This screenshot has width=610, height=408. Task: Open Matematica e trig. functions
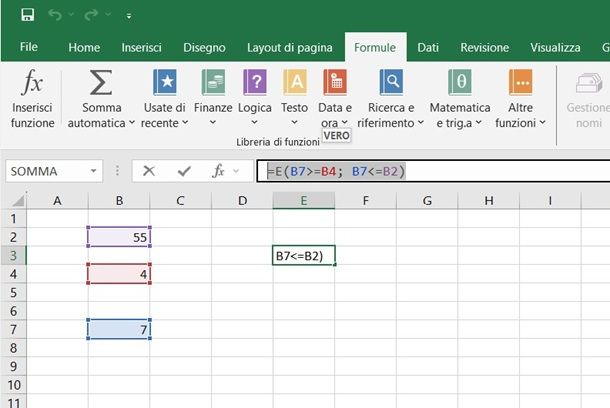[x=460, y=84]
